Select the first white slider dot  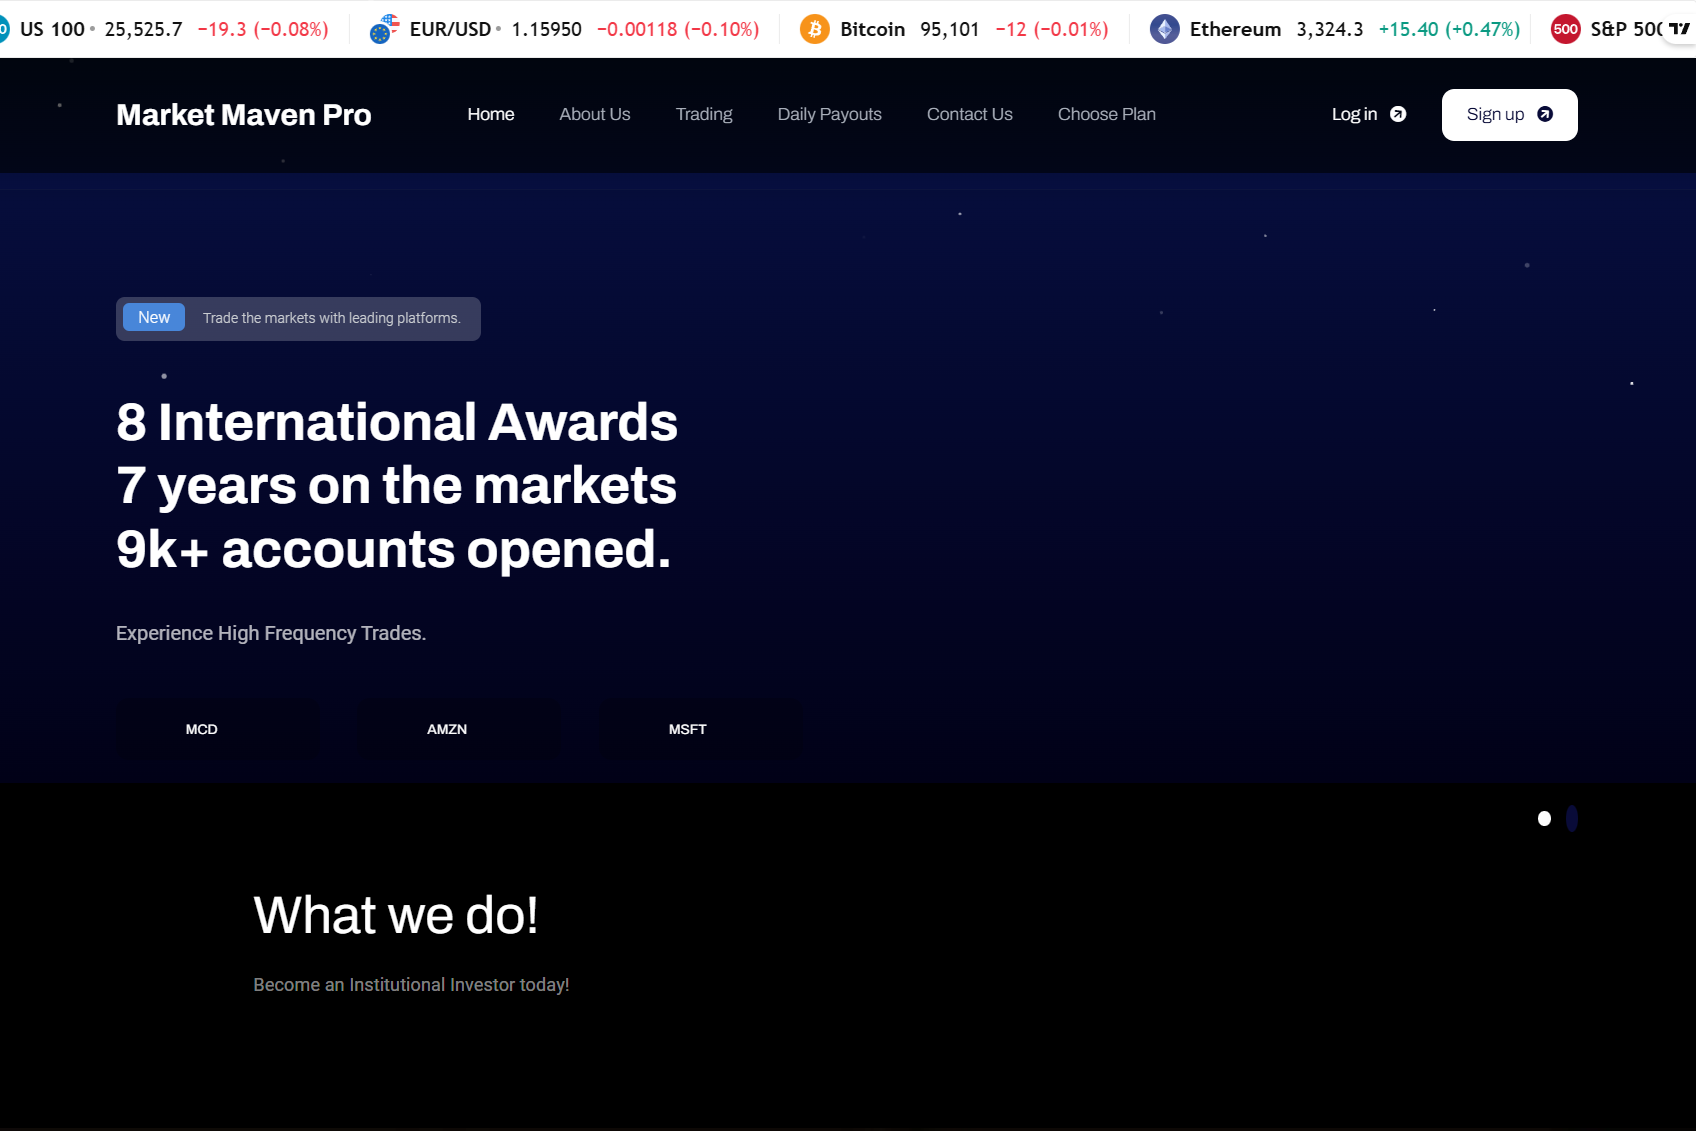(x=1544, y=819)
